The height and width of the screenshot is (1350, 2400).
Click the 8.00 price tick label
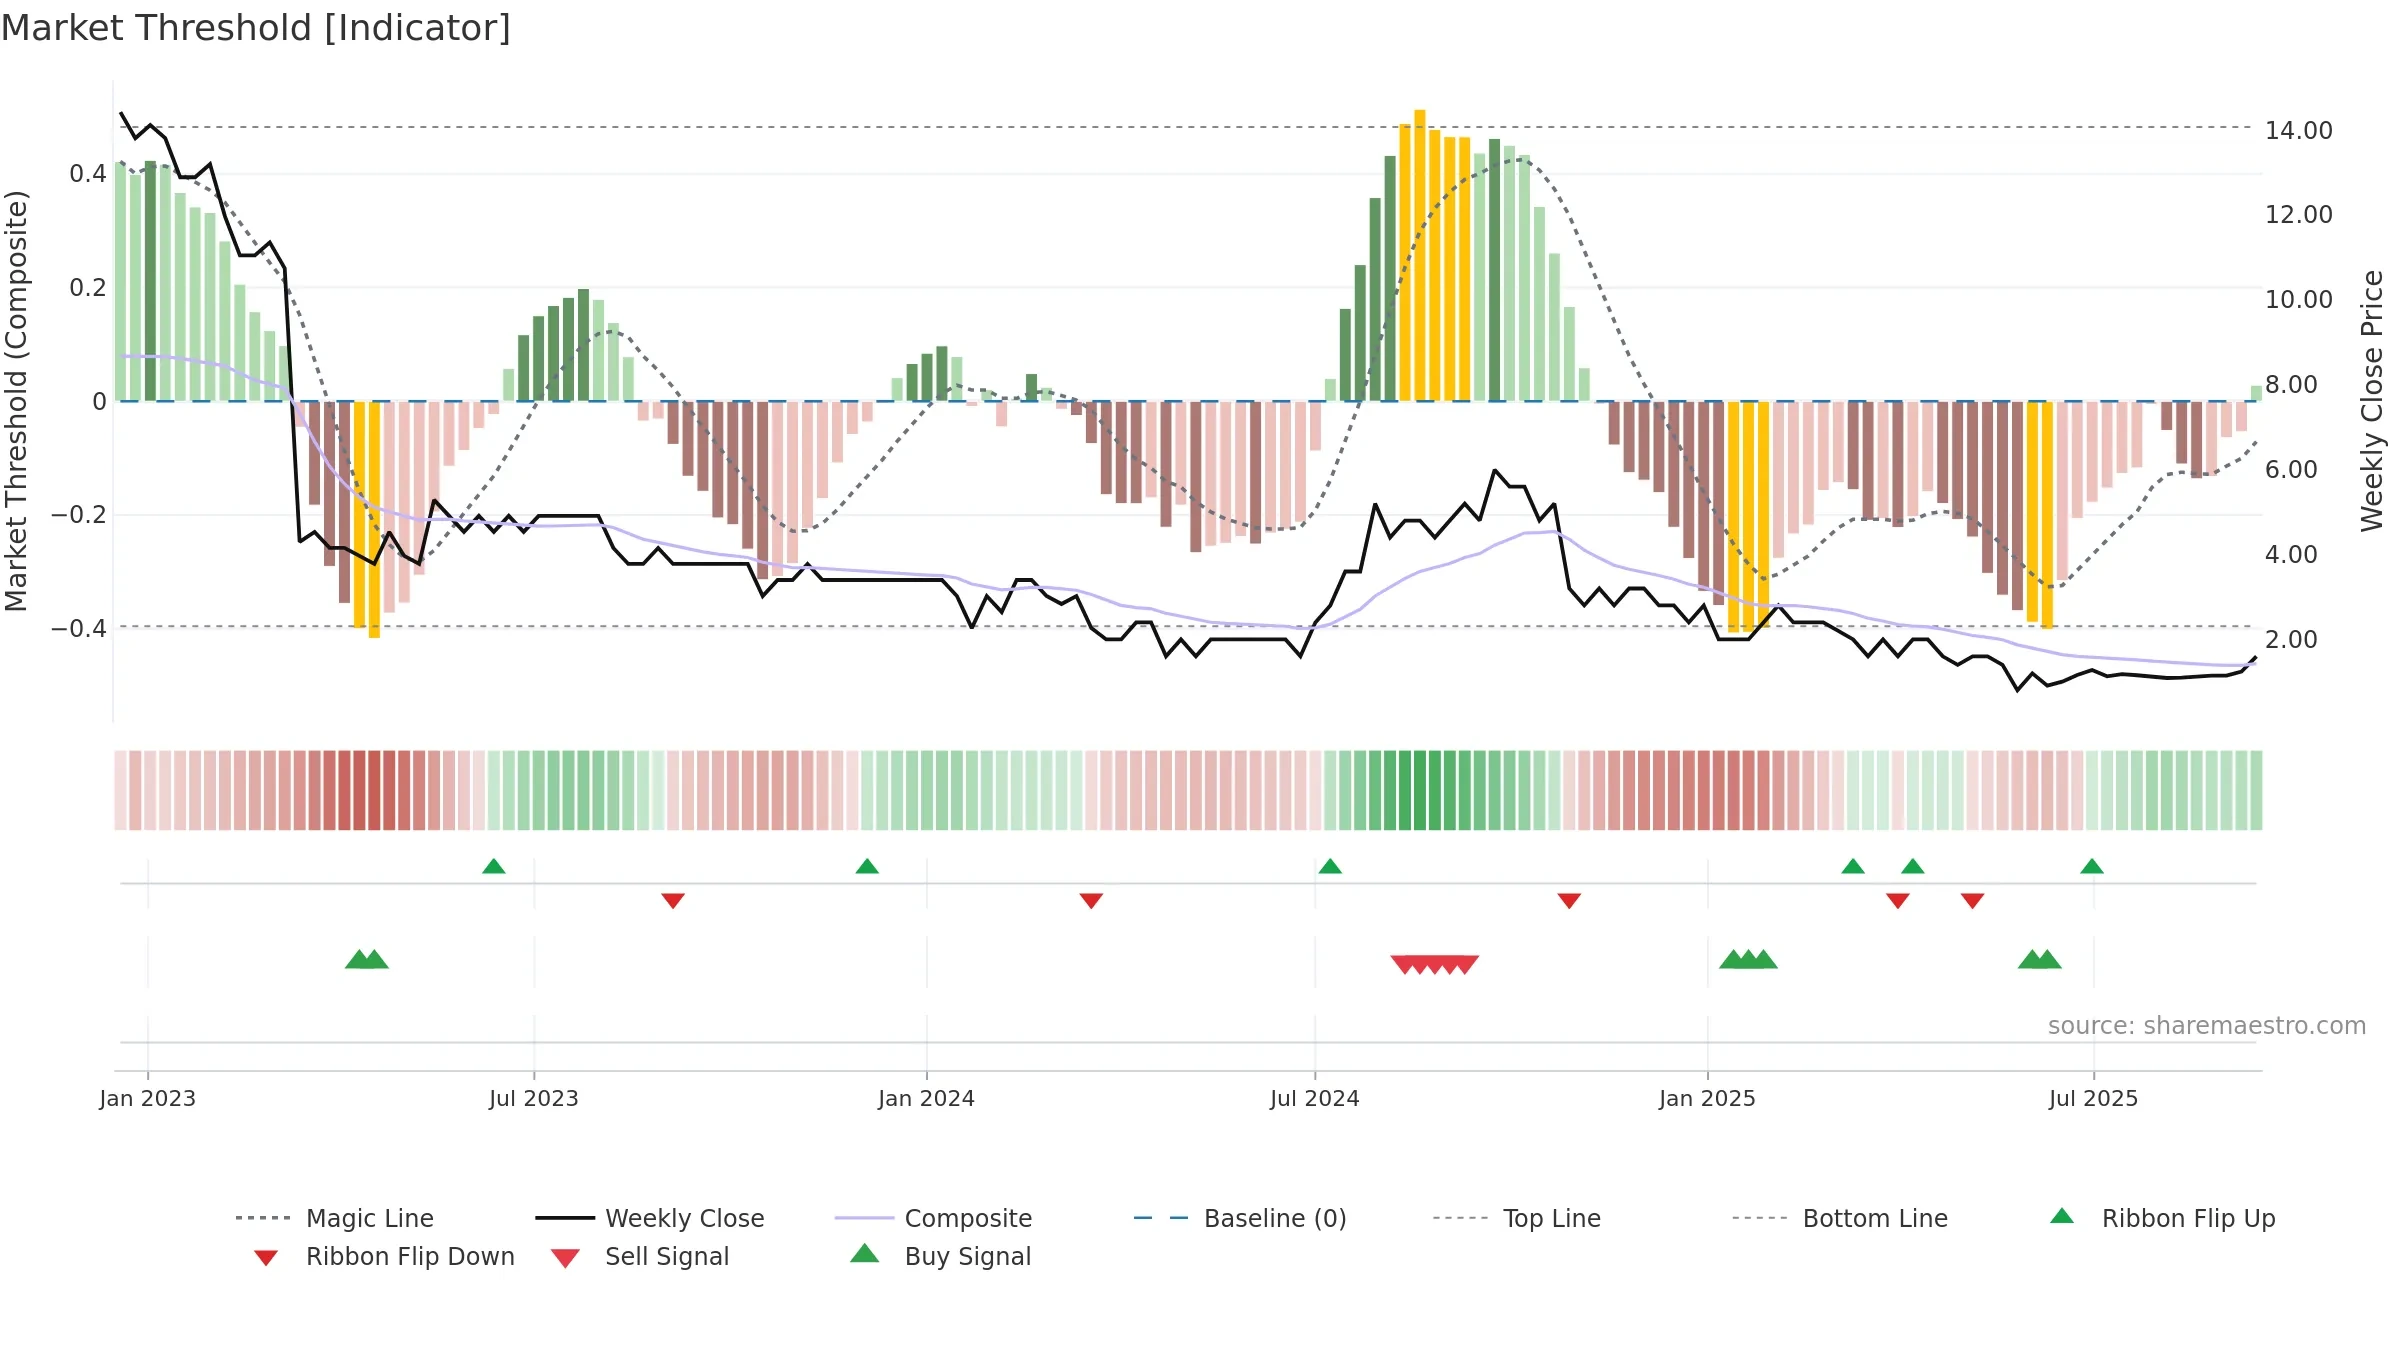[x=2291, y=385]
